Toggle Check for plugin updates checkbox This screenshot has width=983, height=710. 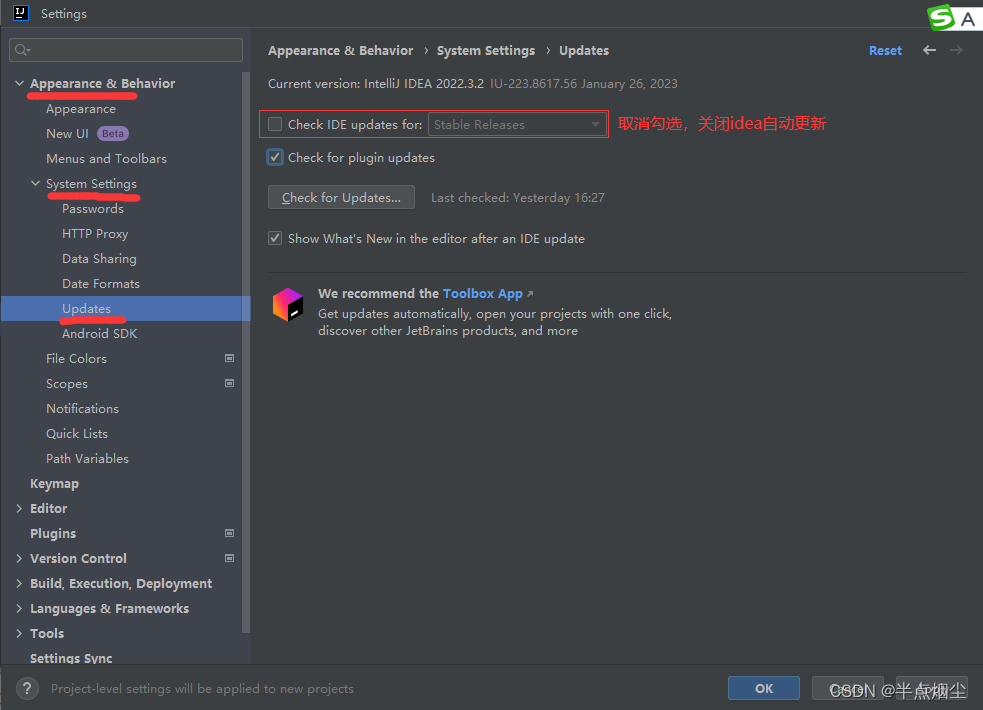[x=275, y=157]
